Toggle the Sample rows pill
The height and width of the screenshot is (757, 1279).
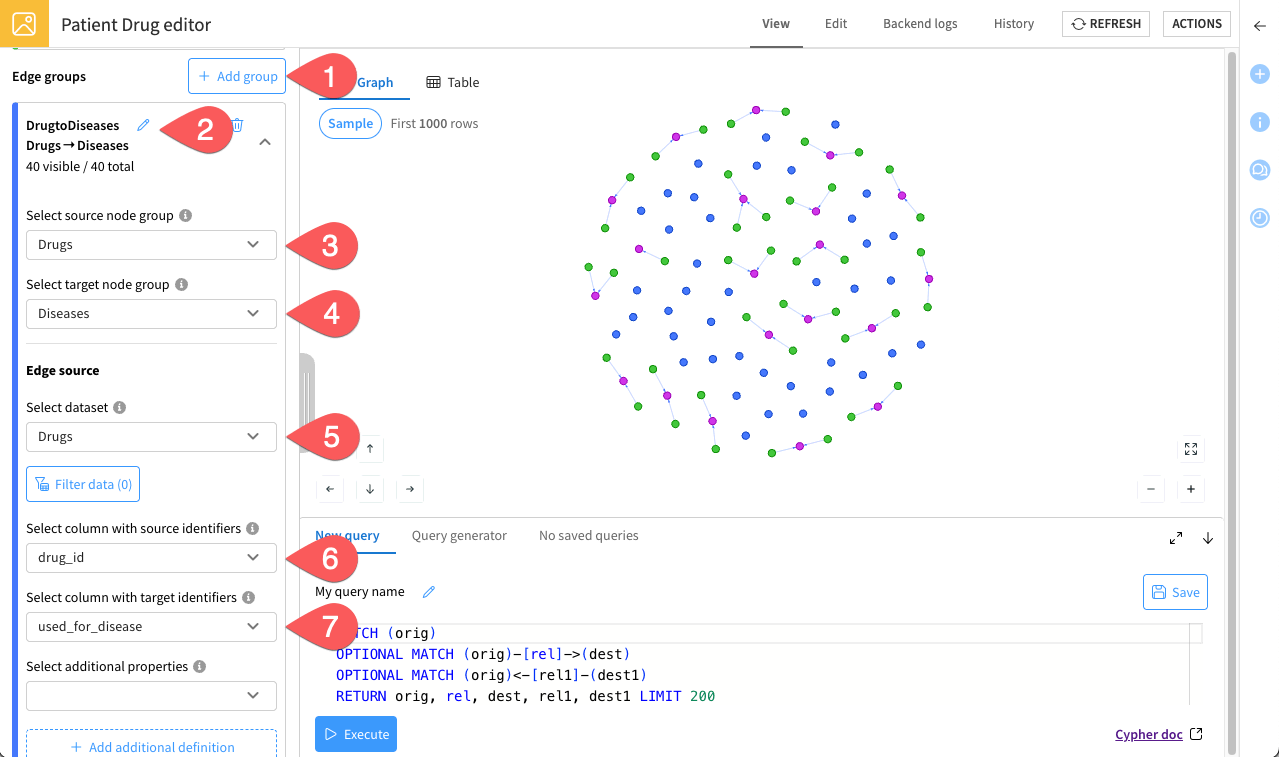pos(350,124)
